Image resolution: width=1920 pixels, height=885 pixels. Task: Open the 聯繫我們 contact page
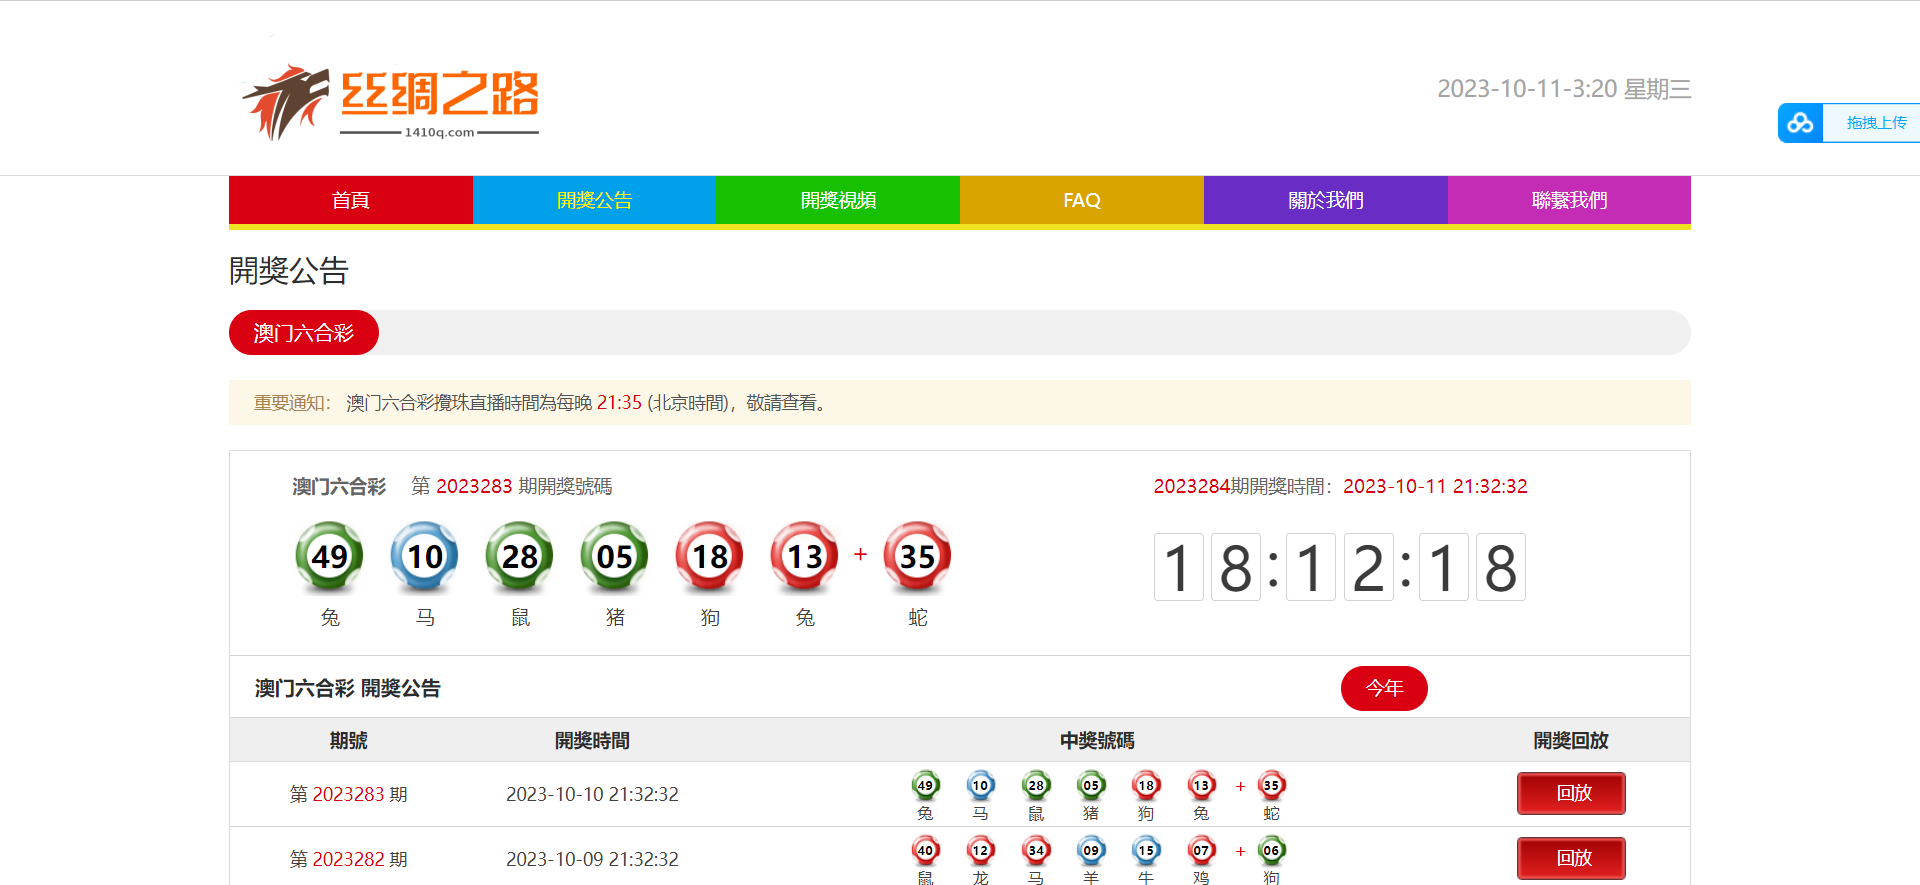click(x=1569, y=200)
